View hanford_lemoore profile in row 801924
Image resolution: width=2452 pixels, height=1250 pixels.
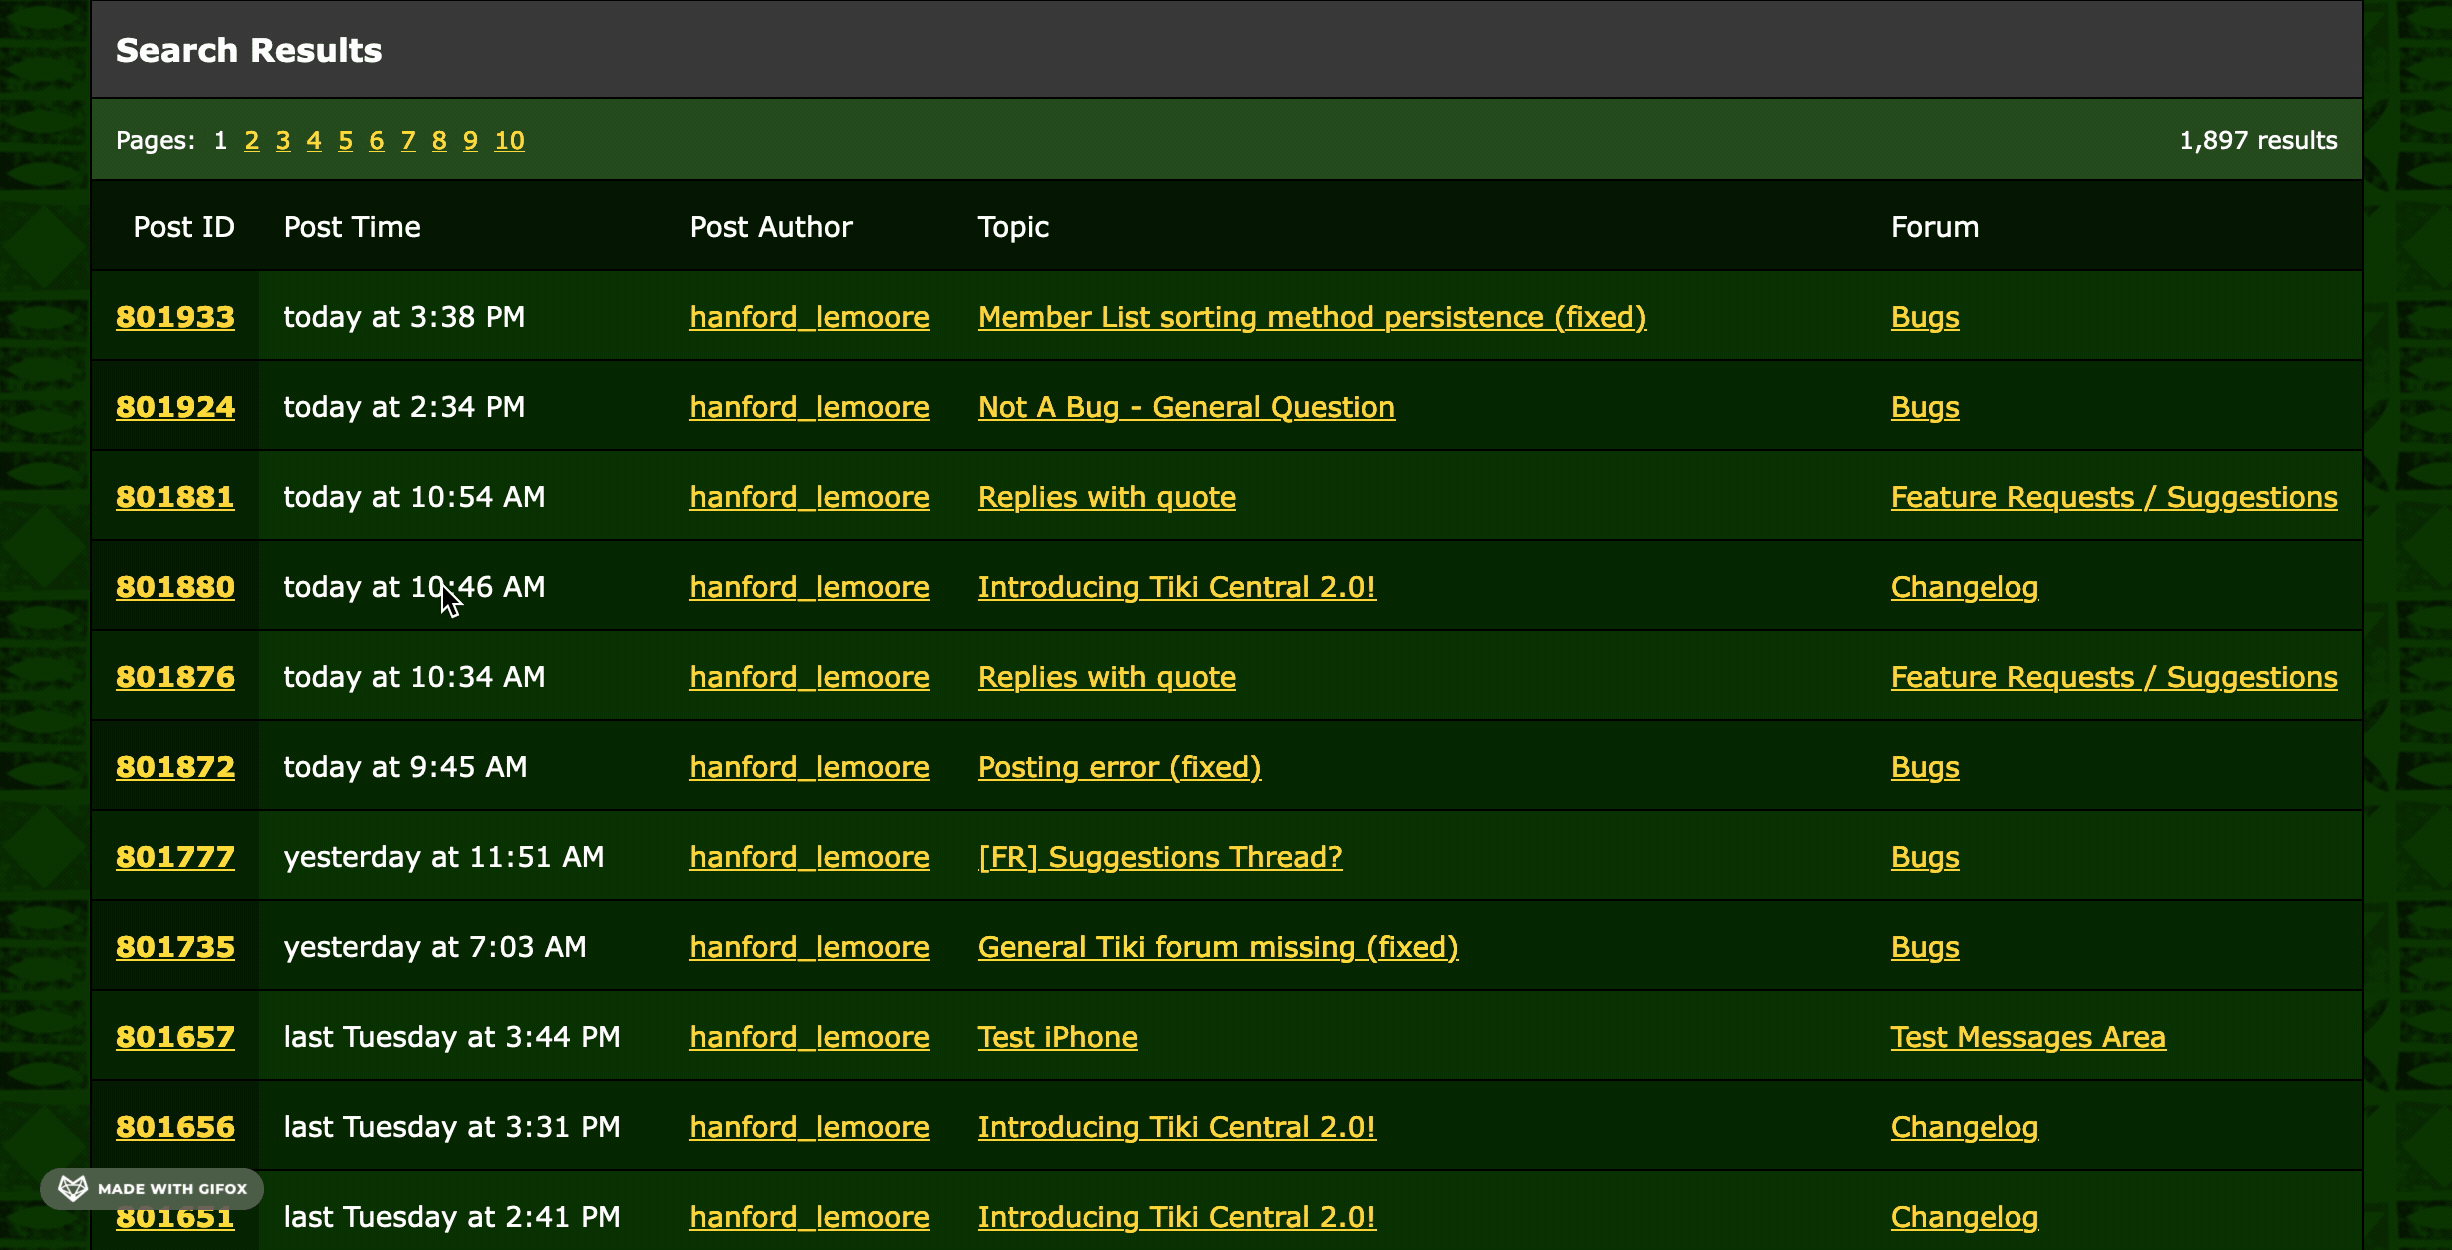click(x=809, y=407)
